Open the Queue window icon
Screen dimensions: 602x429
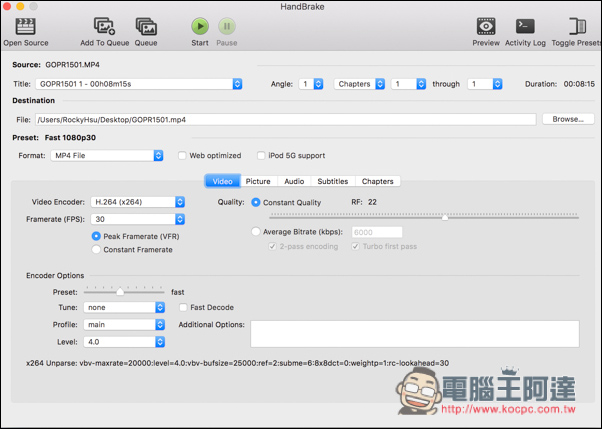pyautogui.click(x=146, y=27)
